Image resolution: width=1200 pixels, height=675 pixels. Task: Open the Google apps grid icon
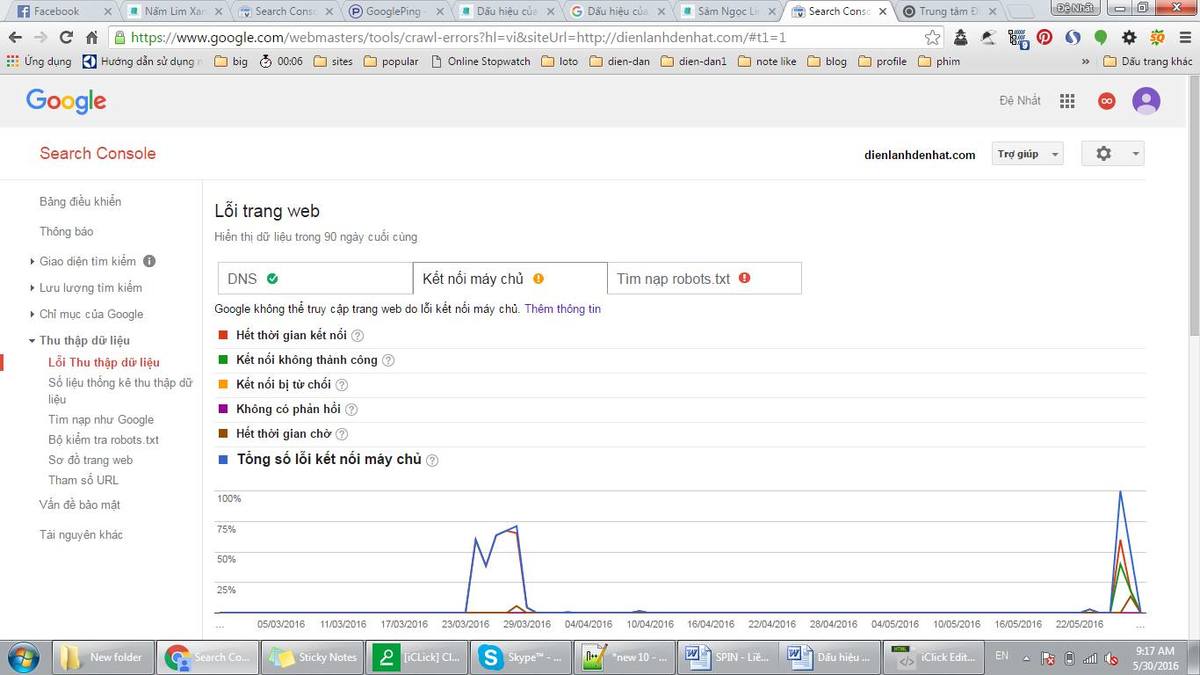pyautogui.click(x=1067, y=101)
